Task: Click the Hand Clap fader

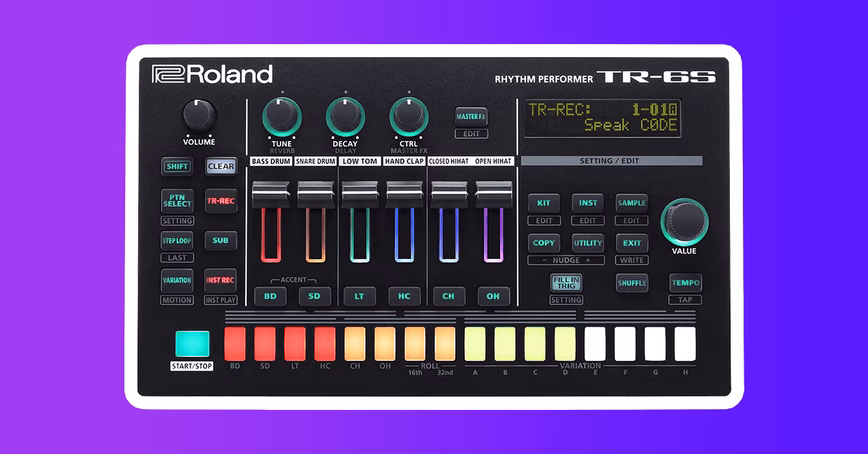Action: point(404,195)
